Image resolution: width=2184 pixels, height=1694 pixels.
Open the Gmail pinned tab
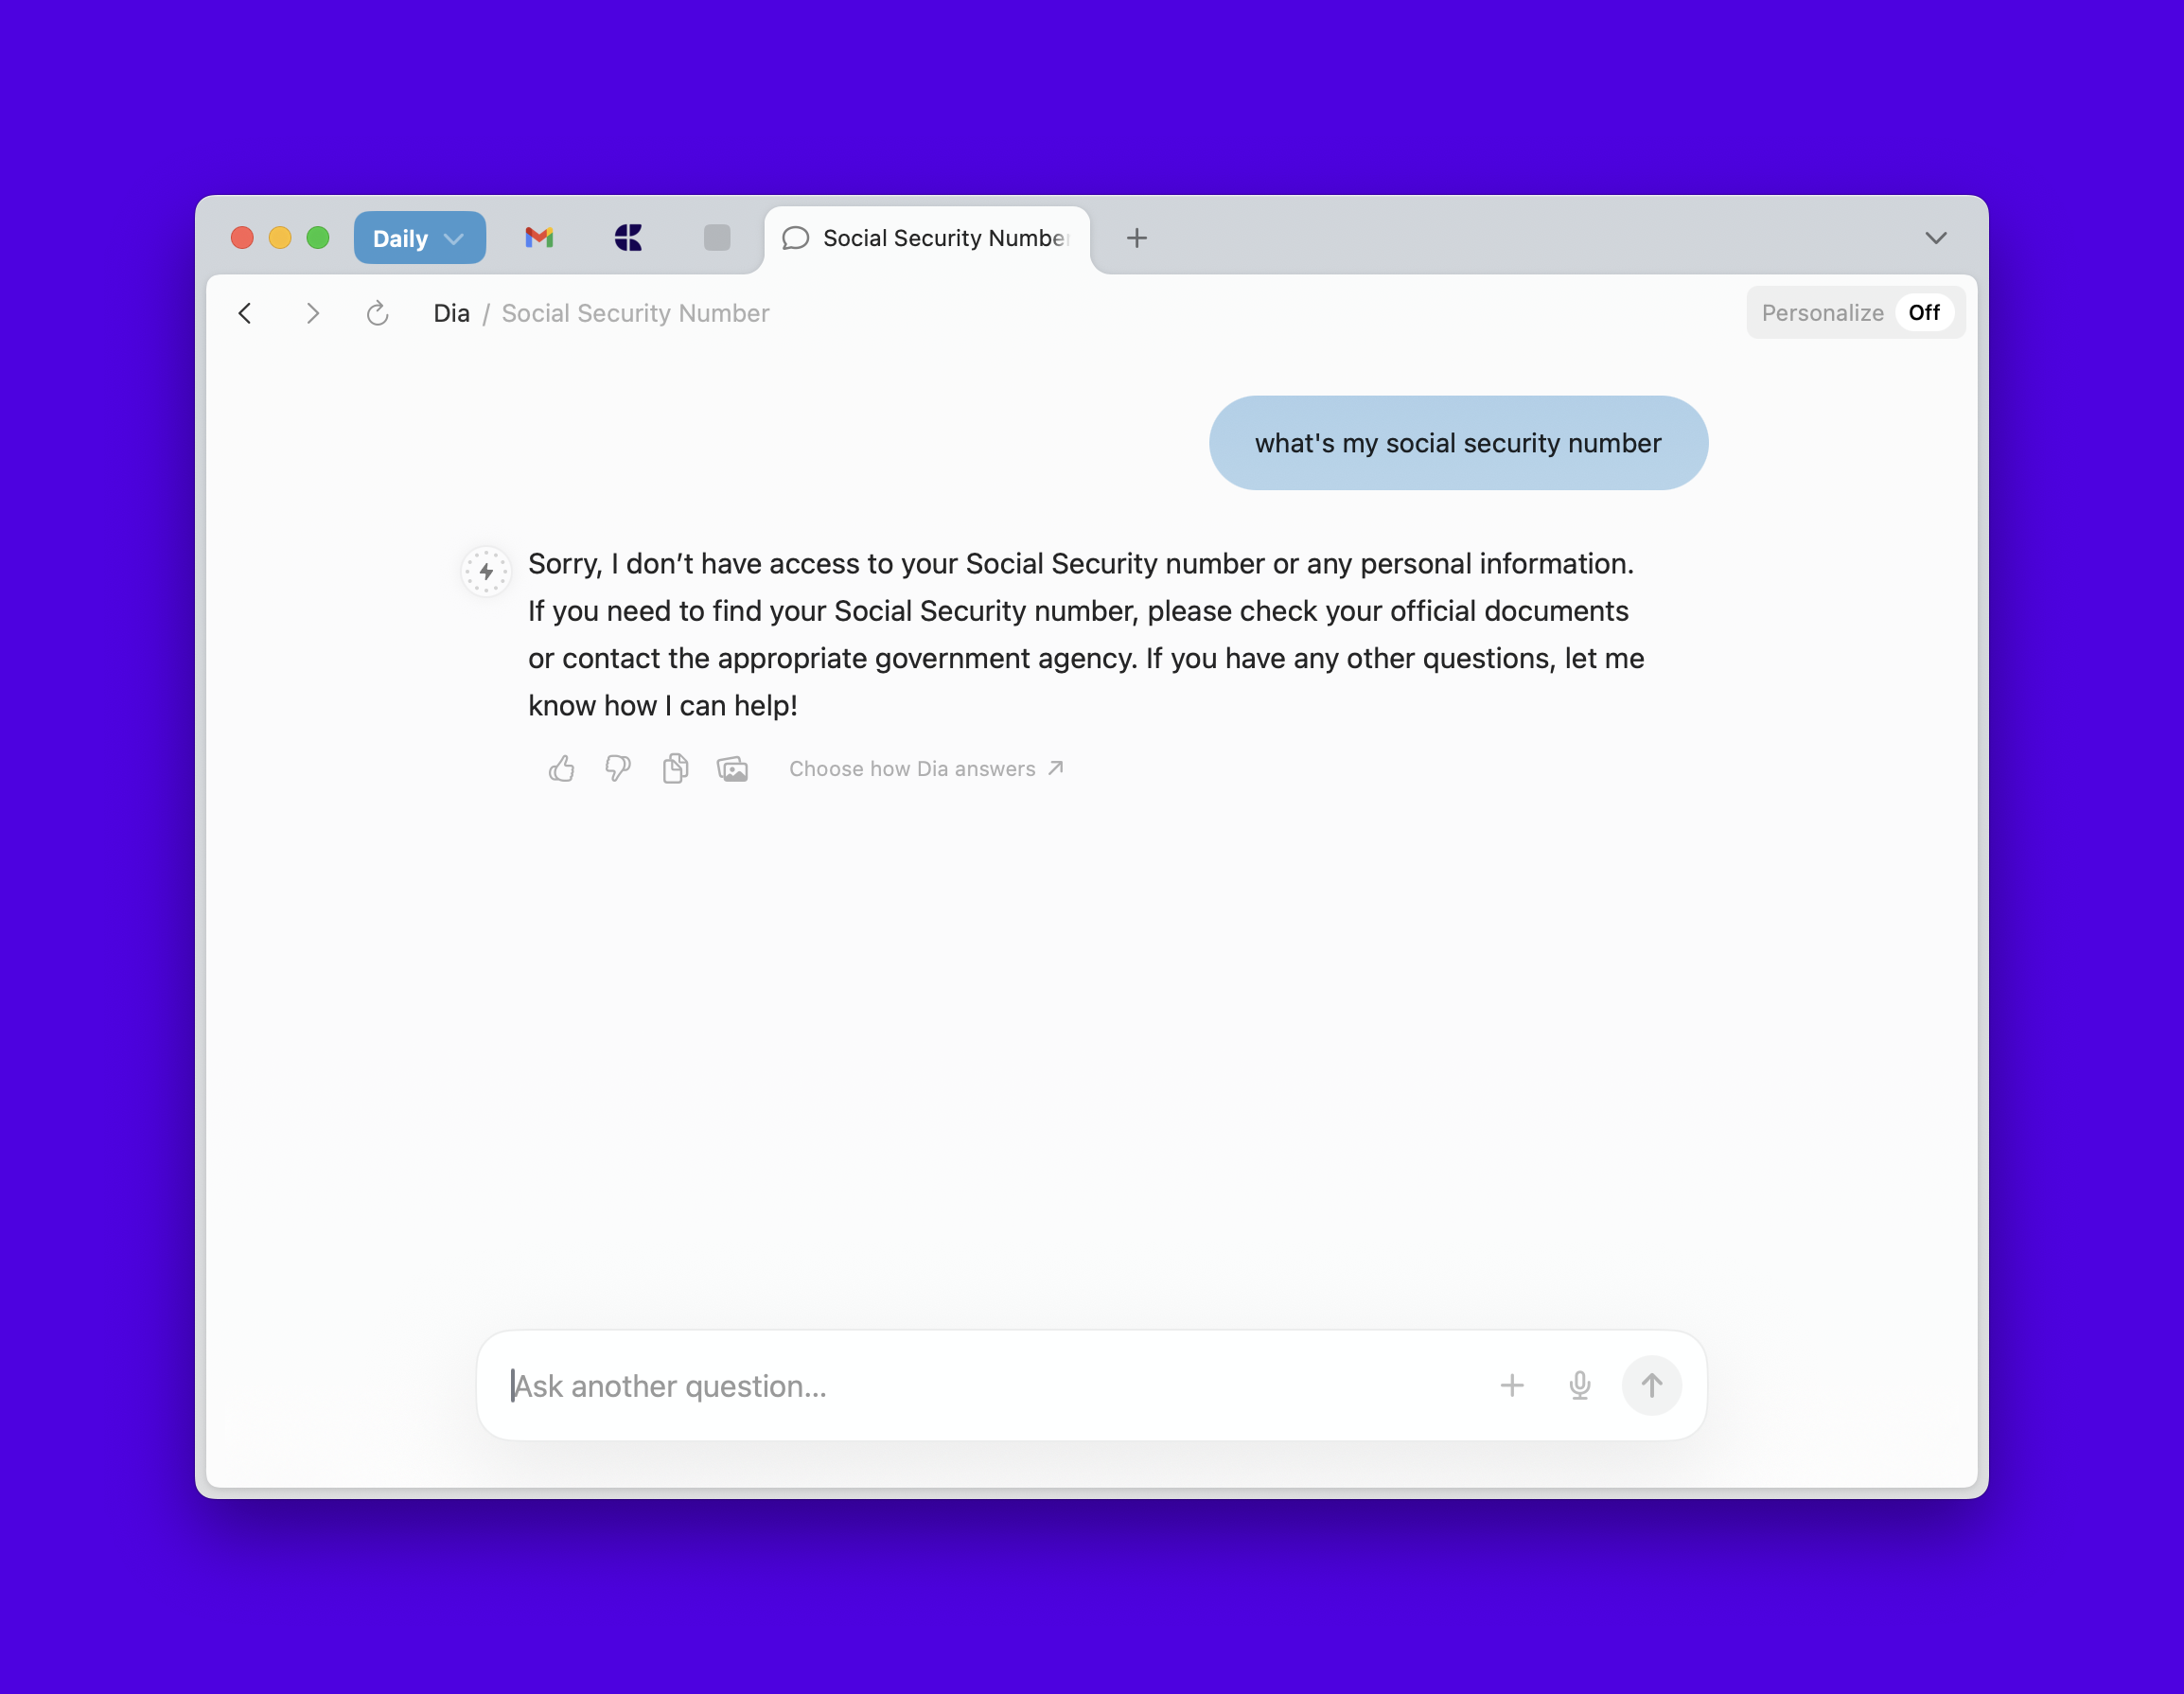(539, 238)
